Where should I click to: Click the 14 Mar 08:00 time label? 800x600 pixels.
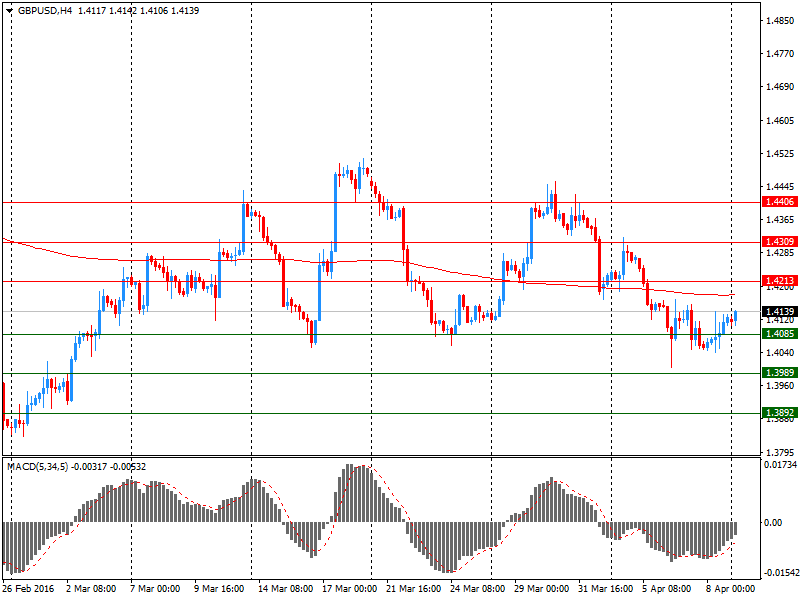[x=286, y=589]
